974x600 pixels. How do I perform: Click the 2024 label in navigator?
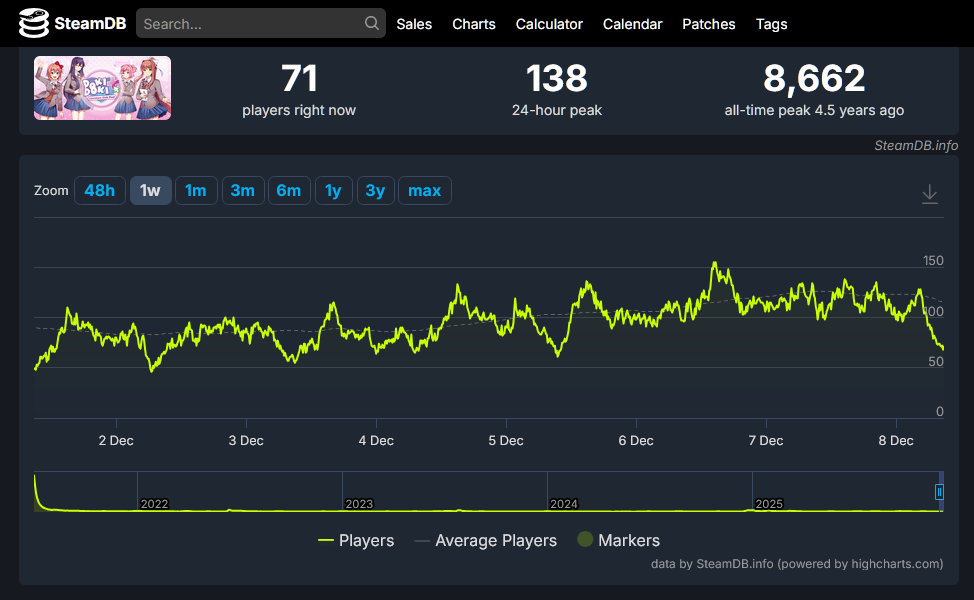pos(564,504)
